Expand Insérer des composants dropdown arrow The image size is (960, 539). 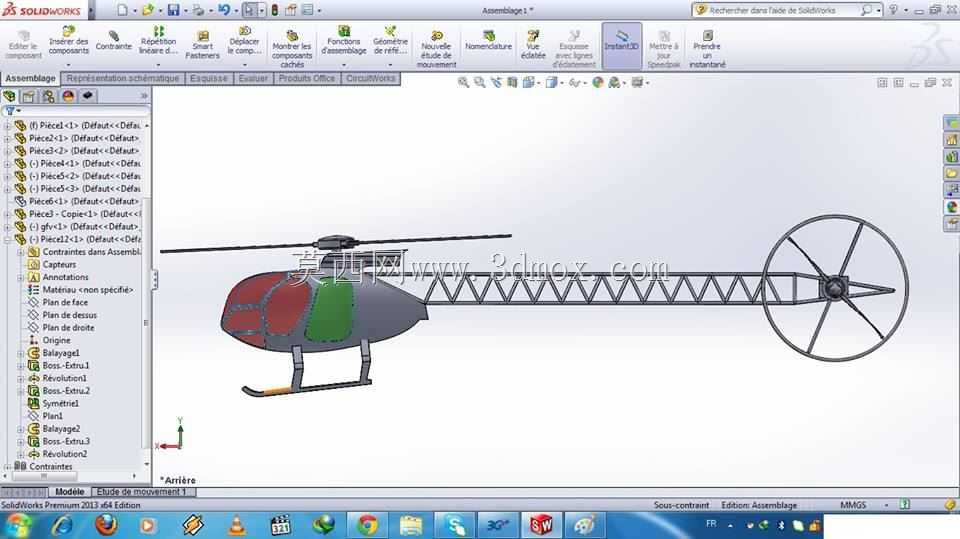tap(69, 64)
